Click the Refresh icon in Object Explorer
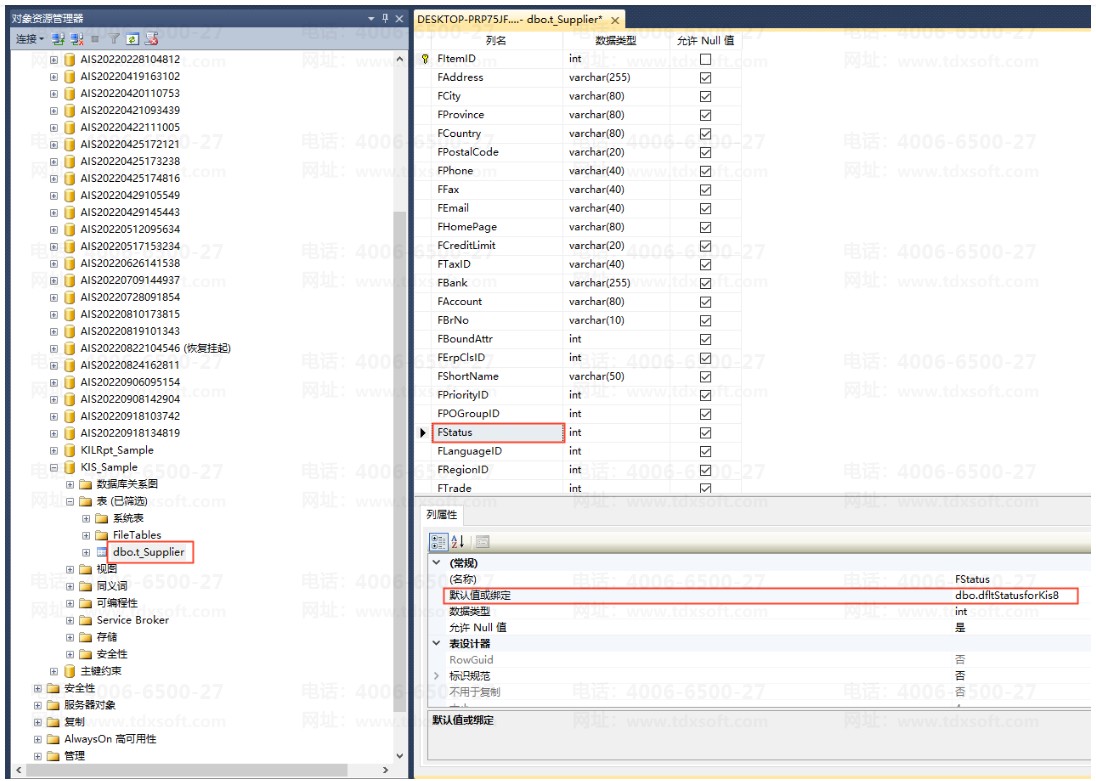 click(x=132, y=38)
